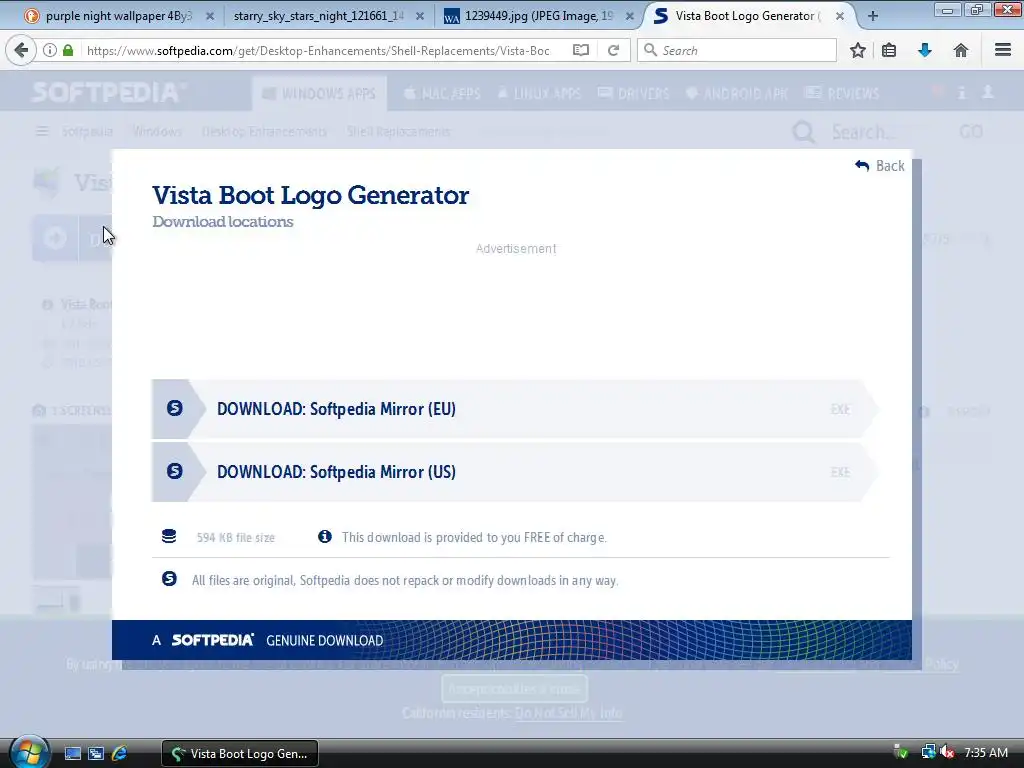Viewport: 1024px width, 768px height.
Task: Open a new browser tab
Action: (872, 16)
